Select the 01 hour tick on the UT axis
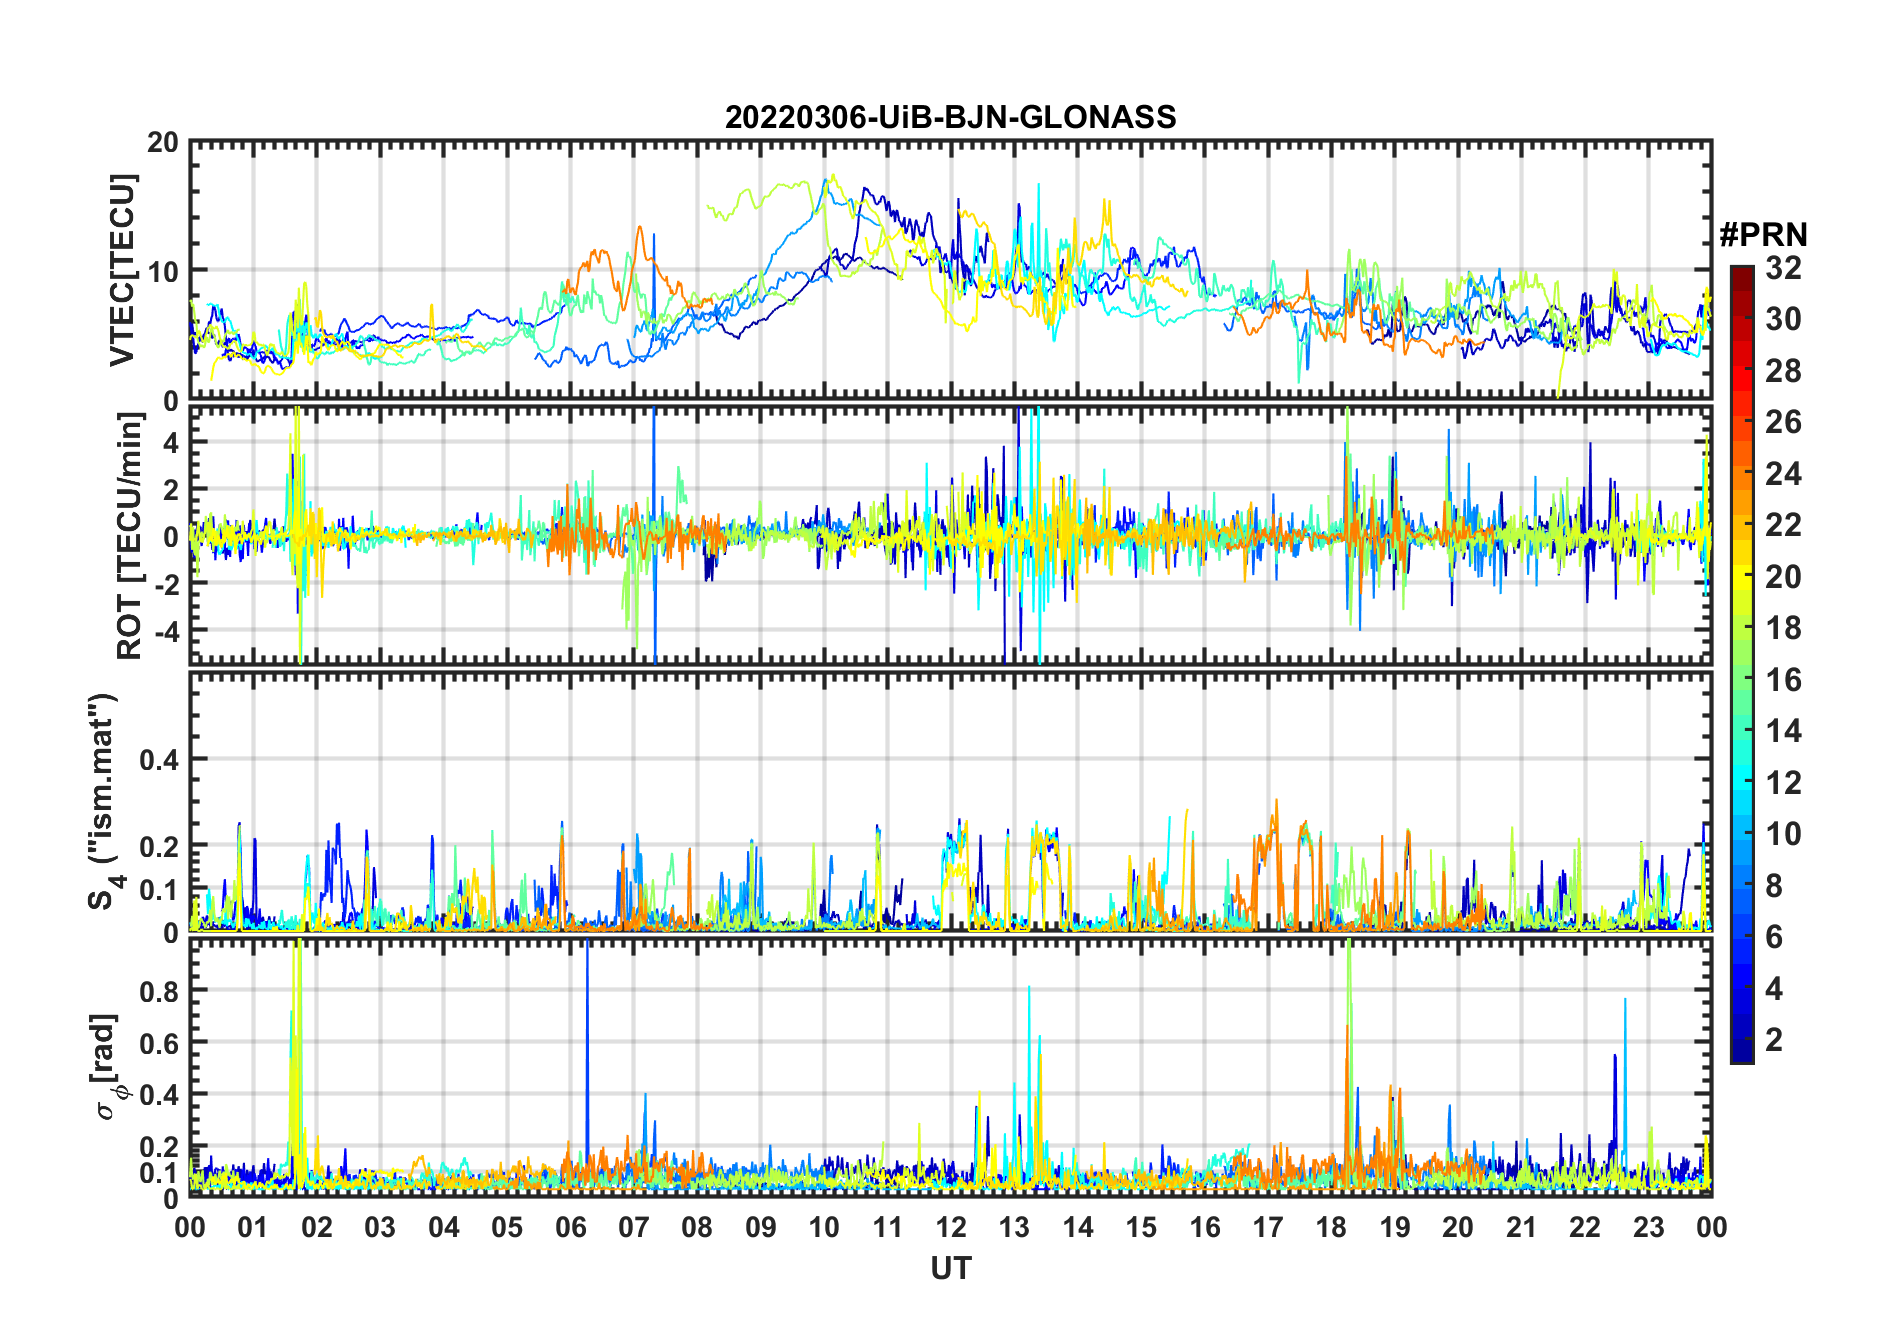This screenshot has width=1902, height=1330. pyautogui.click(x=254, y=1227)
